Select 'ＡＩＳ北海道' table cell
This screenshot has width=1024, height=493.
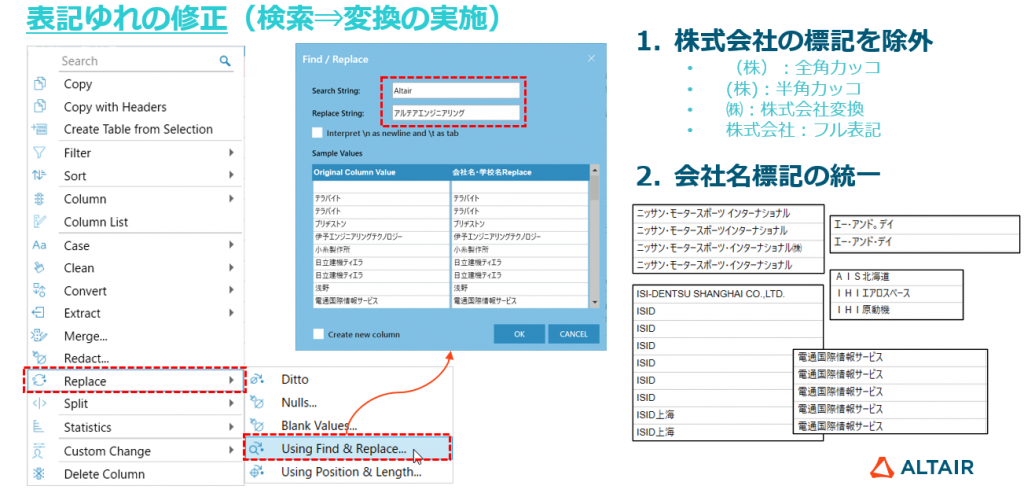coord(897,277)
